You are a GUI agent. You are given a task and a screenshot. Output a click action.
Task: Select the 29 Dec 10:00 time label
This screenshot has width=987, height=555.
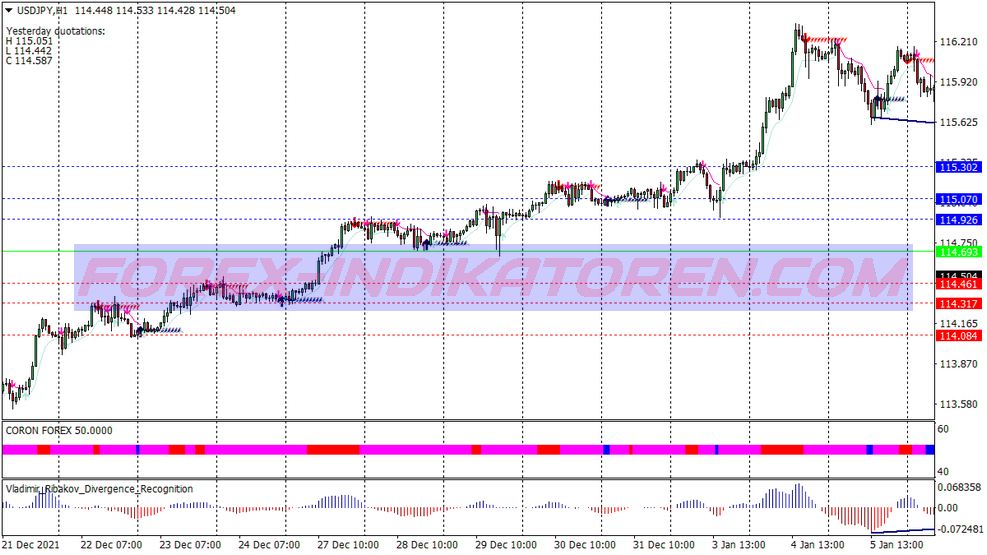coord(506,545)
